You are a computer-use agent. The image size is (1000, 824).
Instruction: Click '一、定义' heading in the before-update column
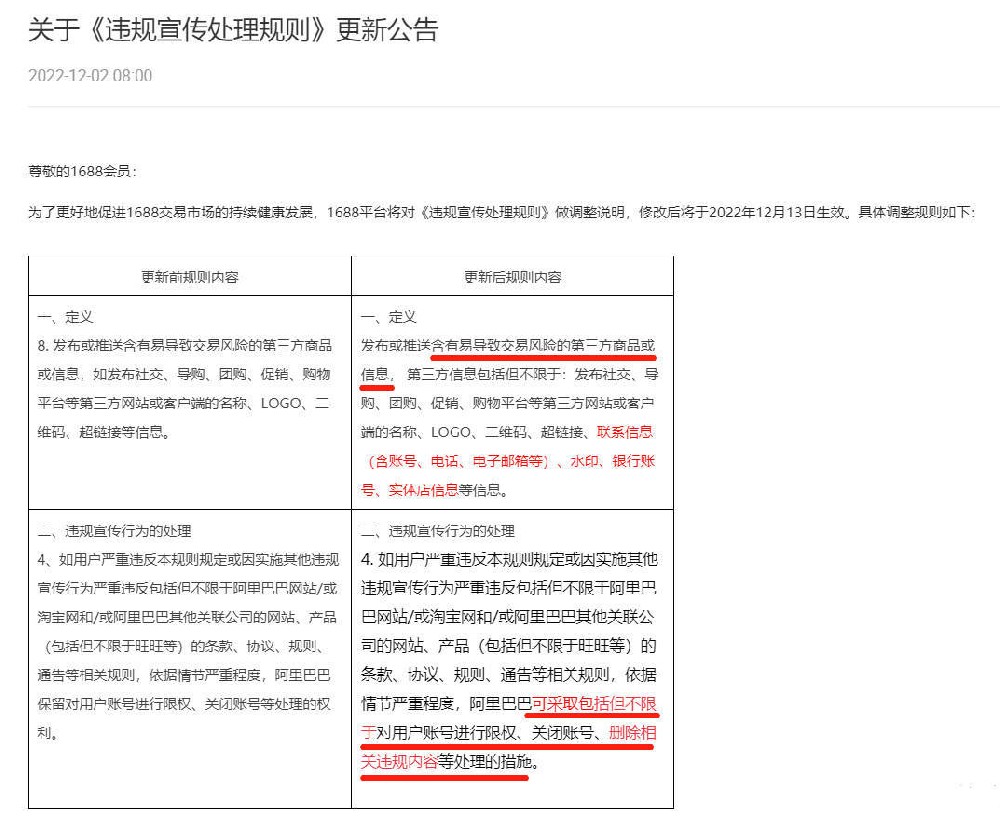pos(65,317)
